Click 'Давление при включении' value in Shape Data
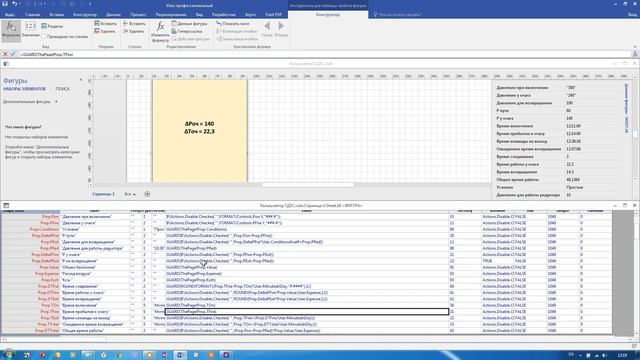640x360 pixels. (594, 87)
